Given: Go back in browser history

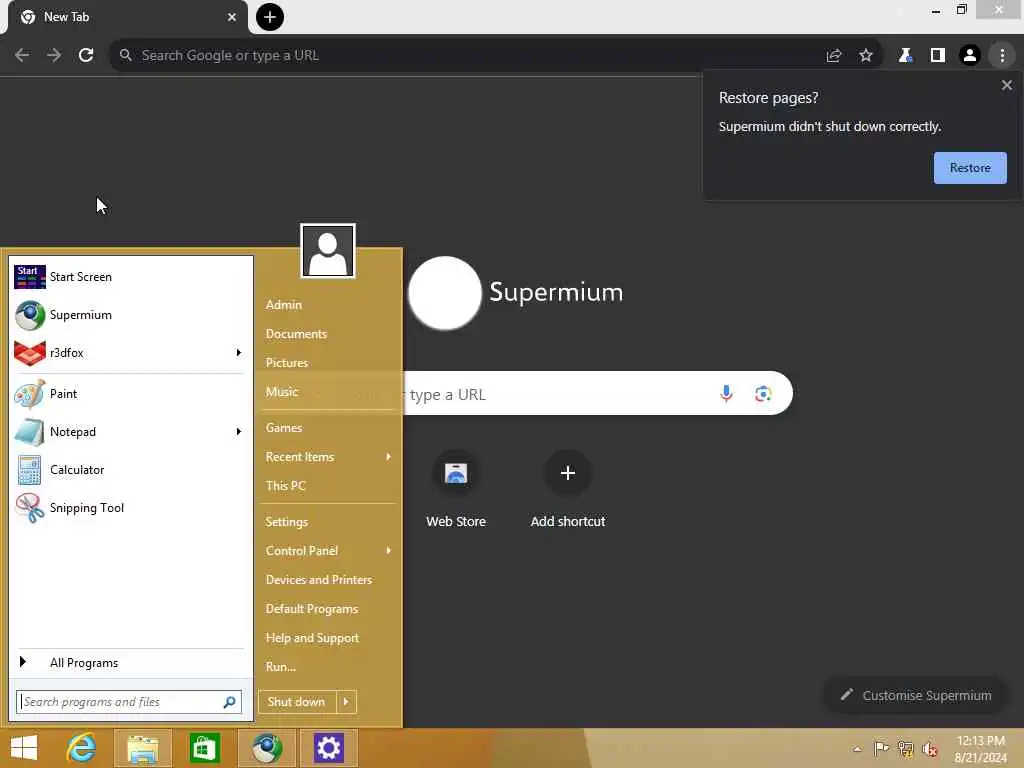Looking at the screenshot, I should pos(22,56).
